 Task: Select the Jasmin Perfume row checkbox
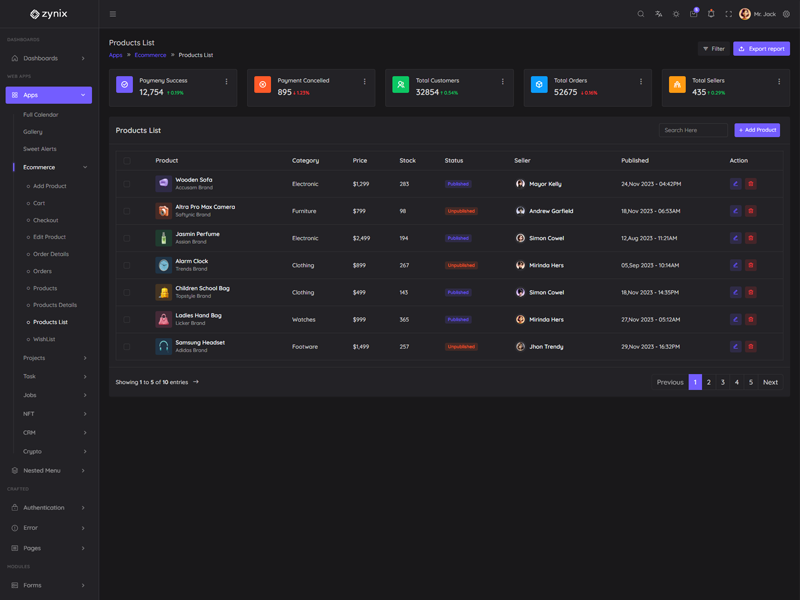pos(127,238)
